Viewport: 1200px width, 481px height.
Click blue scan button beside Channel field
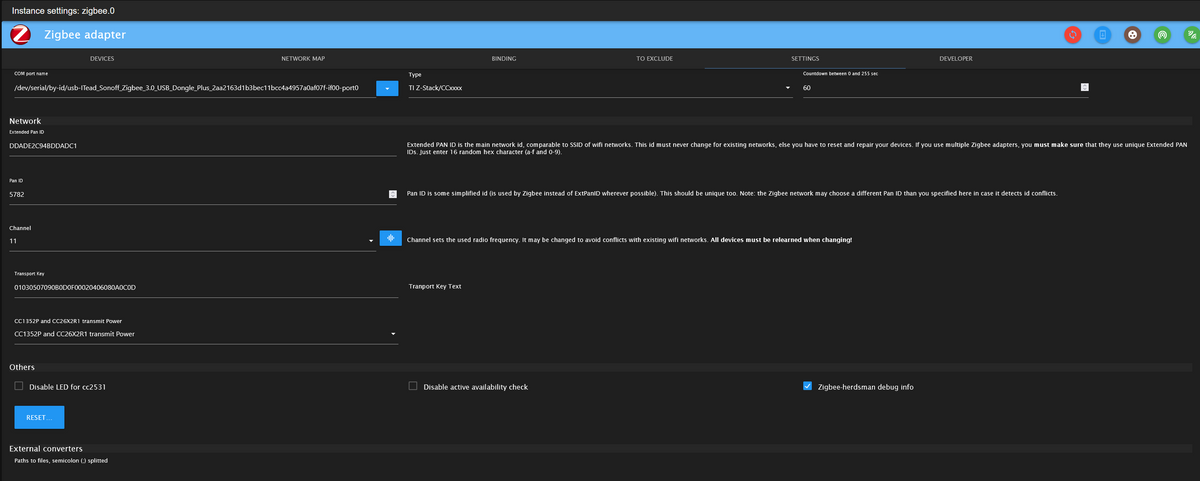click(390, 239)
